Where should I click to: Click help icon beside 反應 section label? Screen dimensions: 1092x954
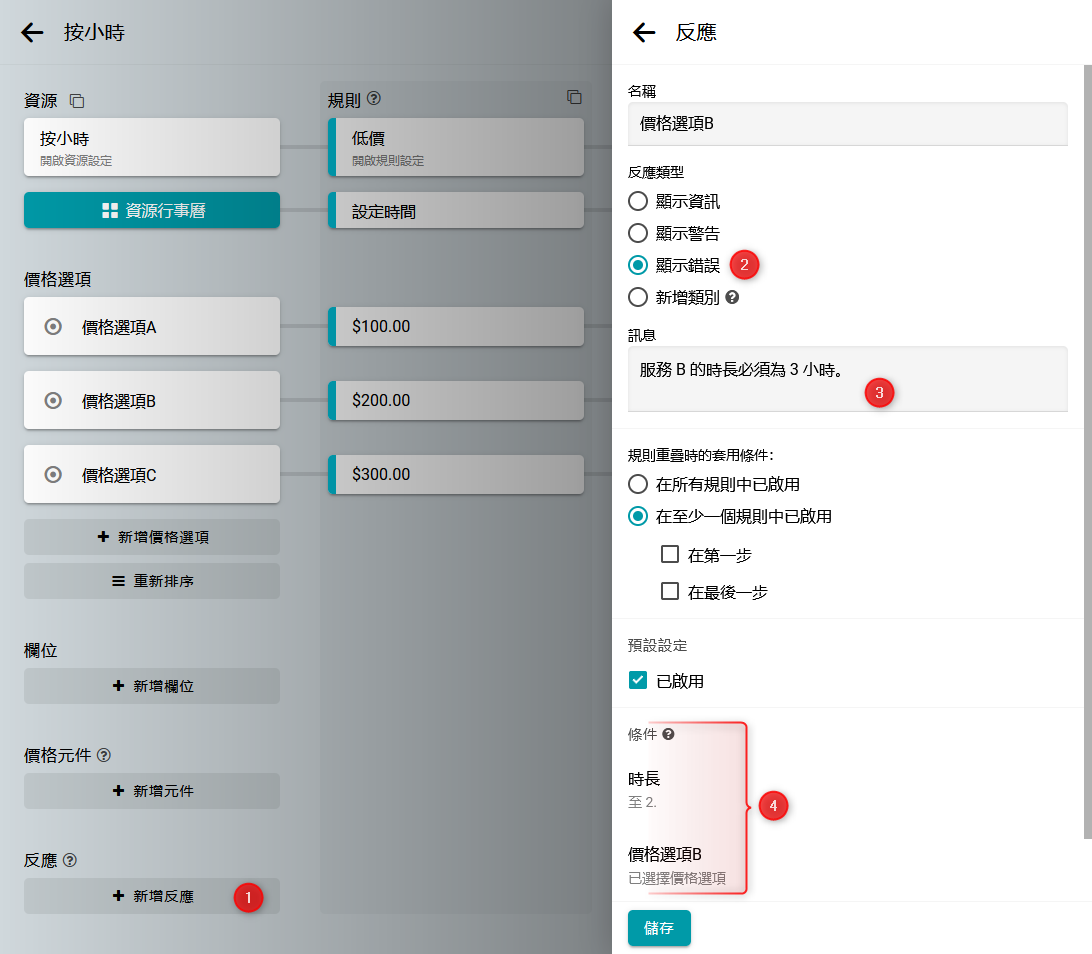tap(70, 860)
